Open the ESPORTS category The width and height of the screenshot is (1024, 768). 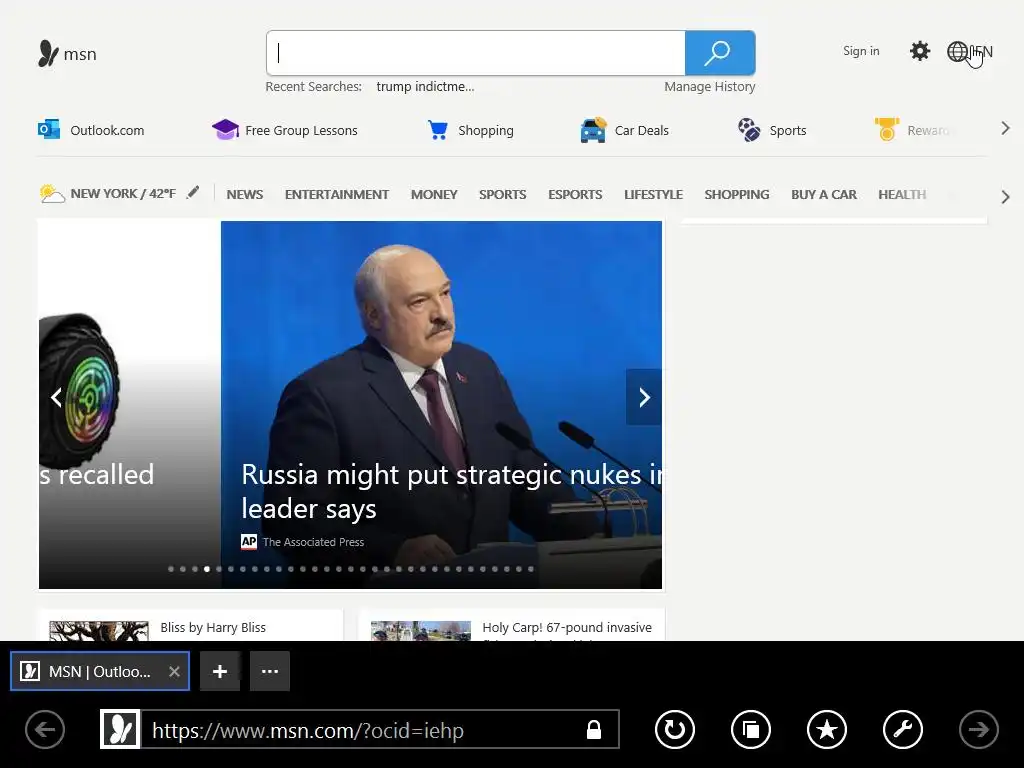tap(575, 195)
